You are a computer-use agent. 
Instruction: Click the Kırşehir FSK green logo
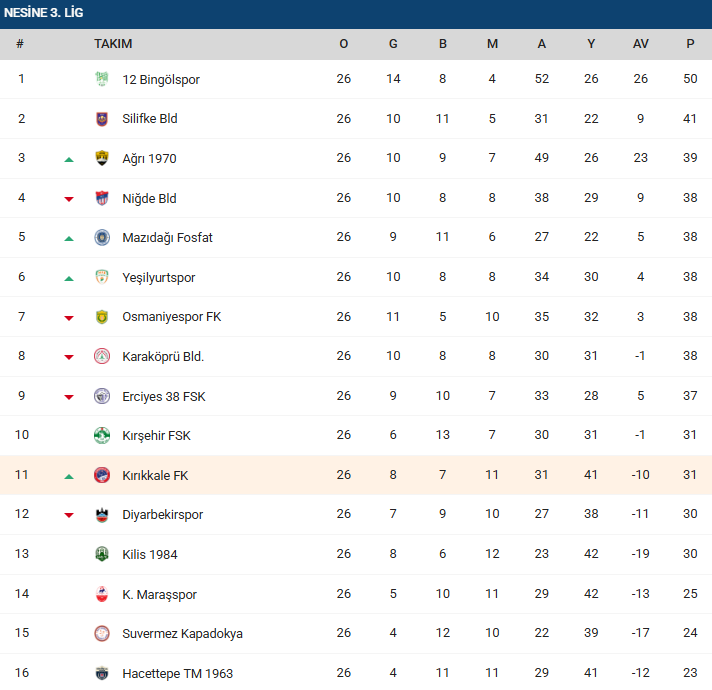point(102,436)
